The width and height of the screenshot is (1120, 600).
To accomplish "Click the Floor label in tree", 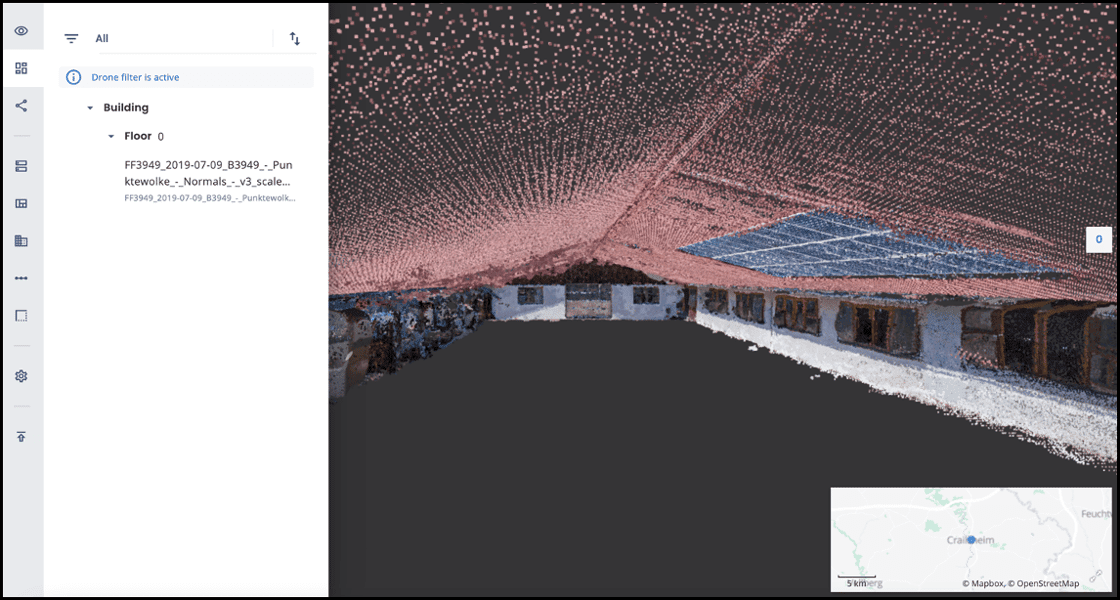I will [x=138, y=136].
